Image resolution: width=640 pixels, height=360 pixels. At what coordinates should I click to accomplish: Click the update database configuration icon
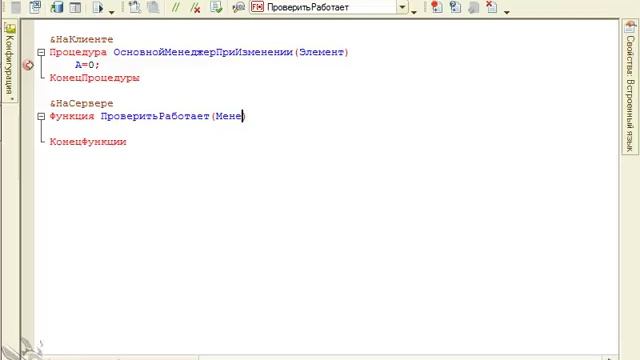click(57, 7)
